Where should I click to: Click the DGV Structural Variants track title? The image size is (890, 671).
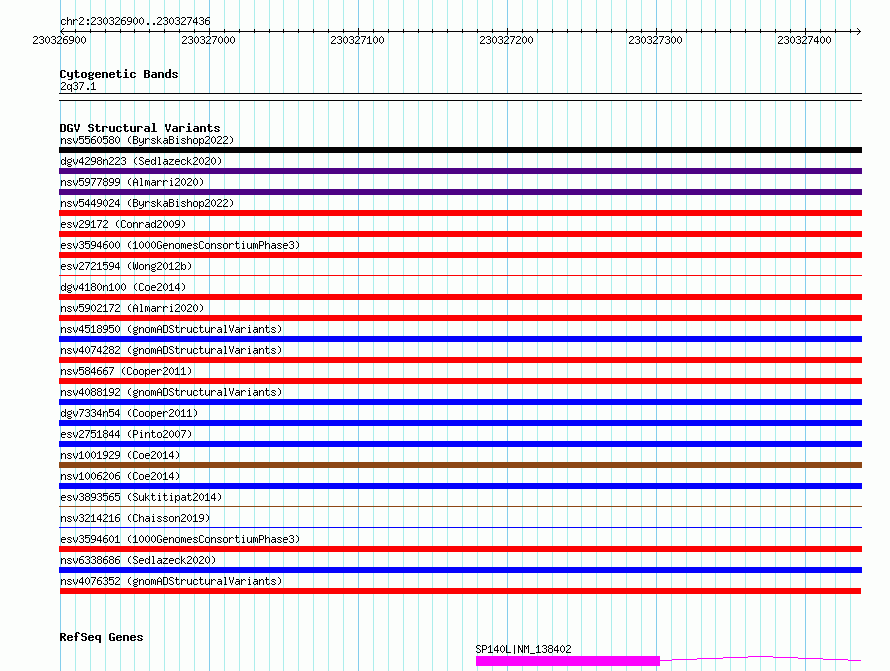tap(140, 128)
